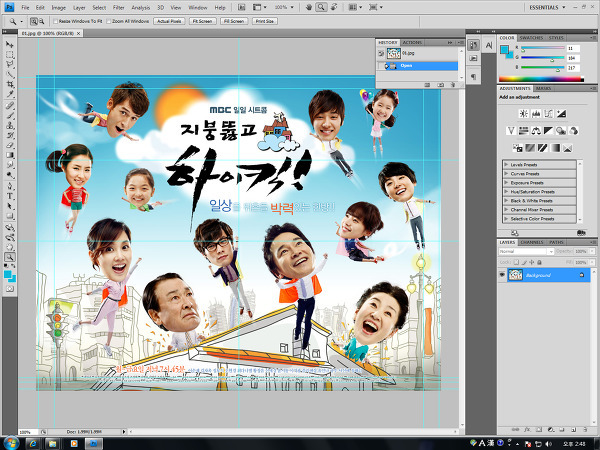This screenshot has width=600, height=450.
Task: Click the Print Size button
Action: point(265,21)
